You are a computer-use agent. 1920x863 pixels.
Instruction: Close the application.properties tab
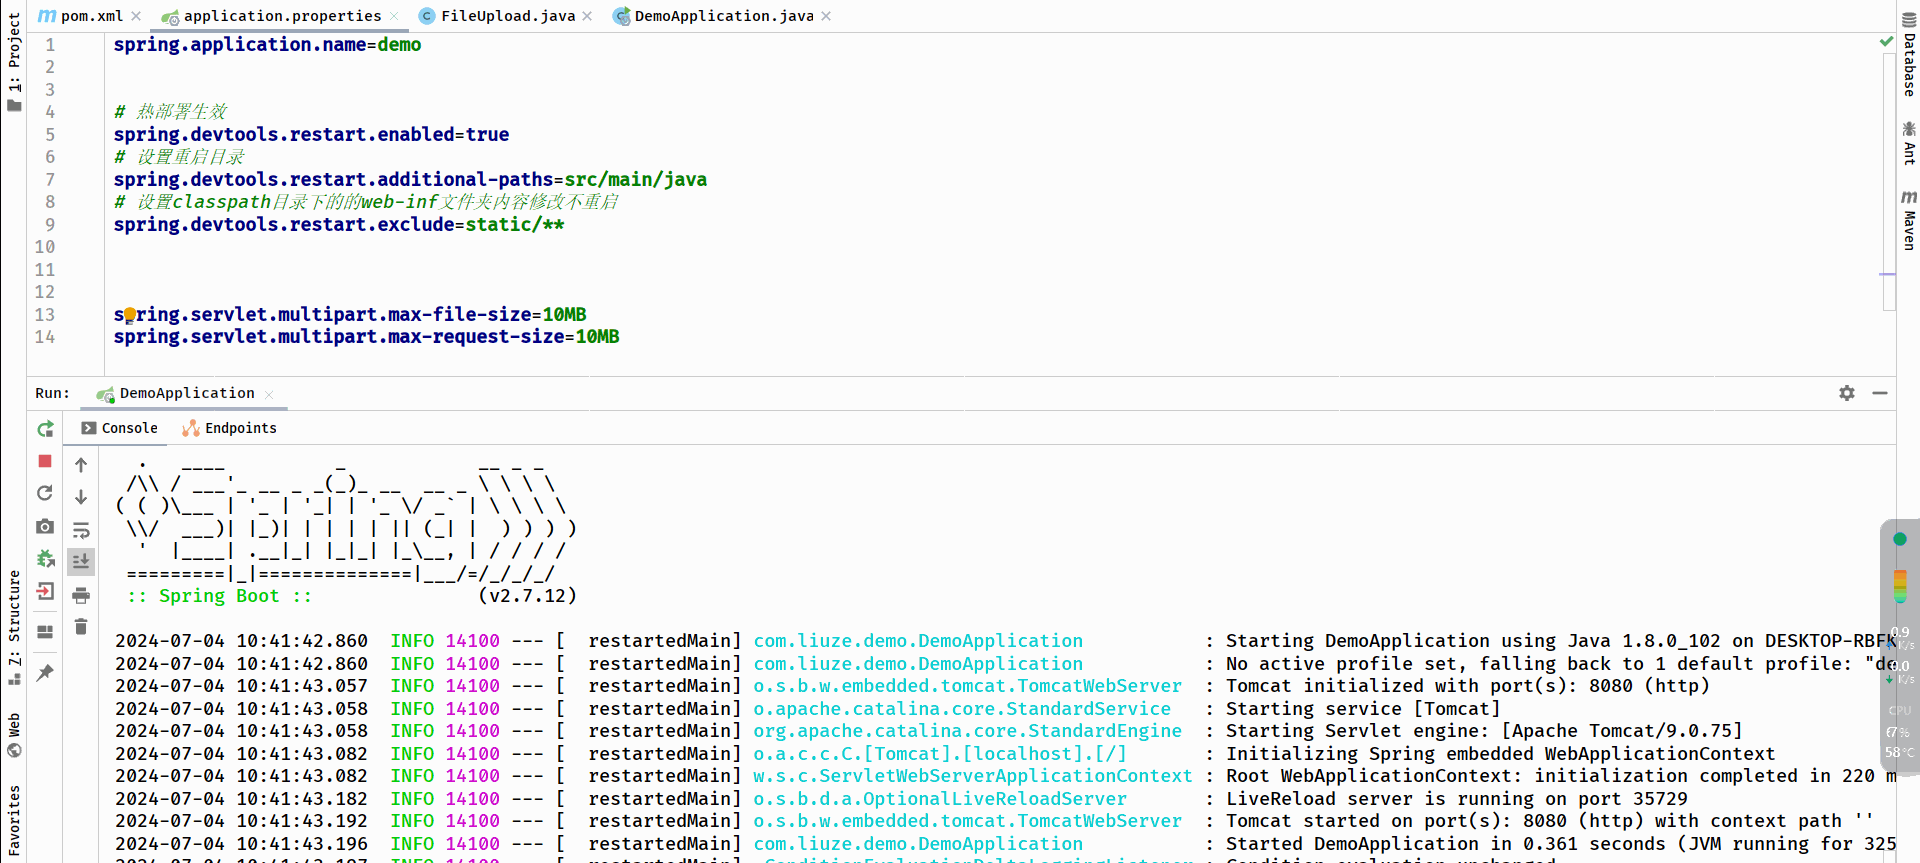point(394,16)
